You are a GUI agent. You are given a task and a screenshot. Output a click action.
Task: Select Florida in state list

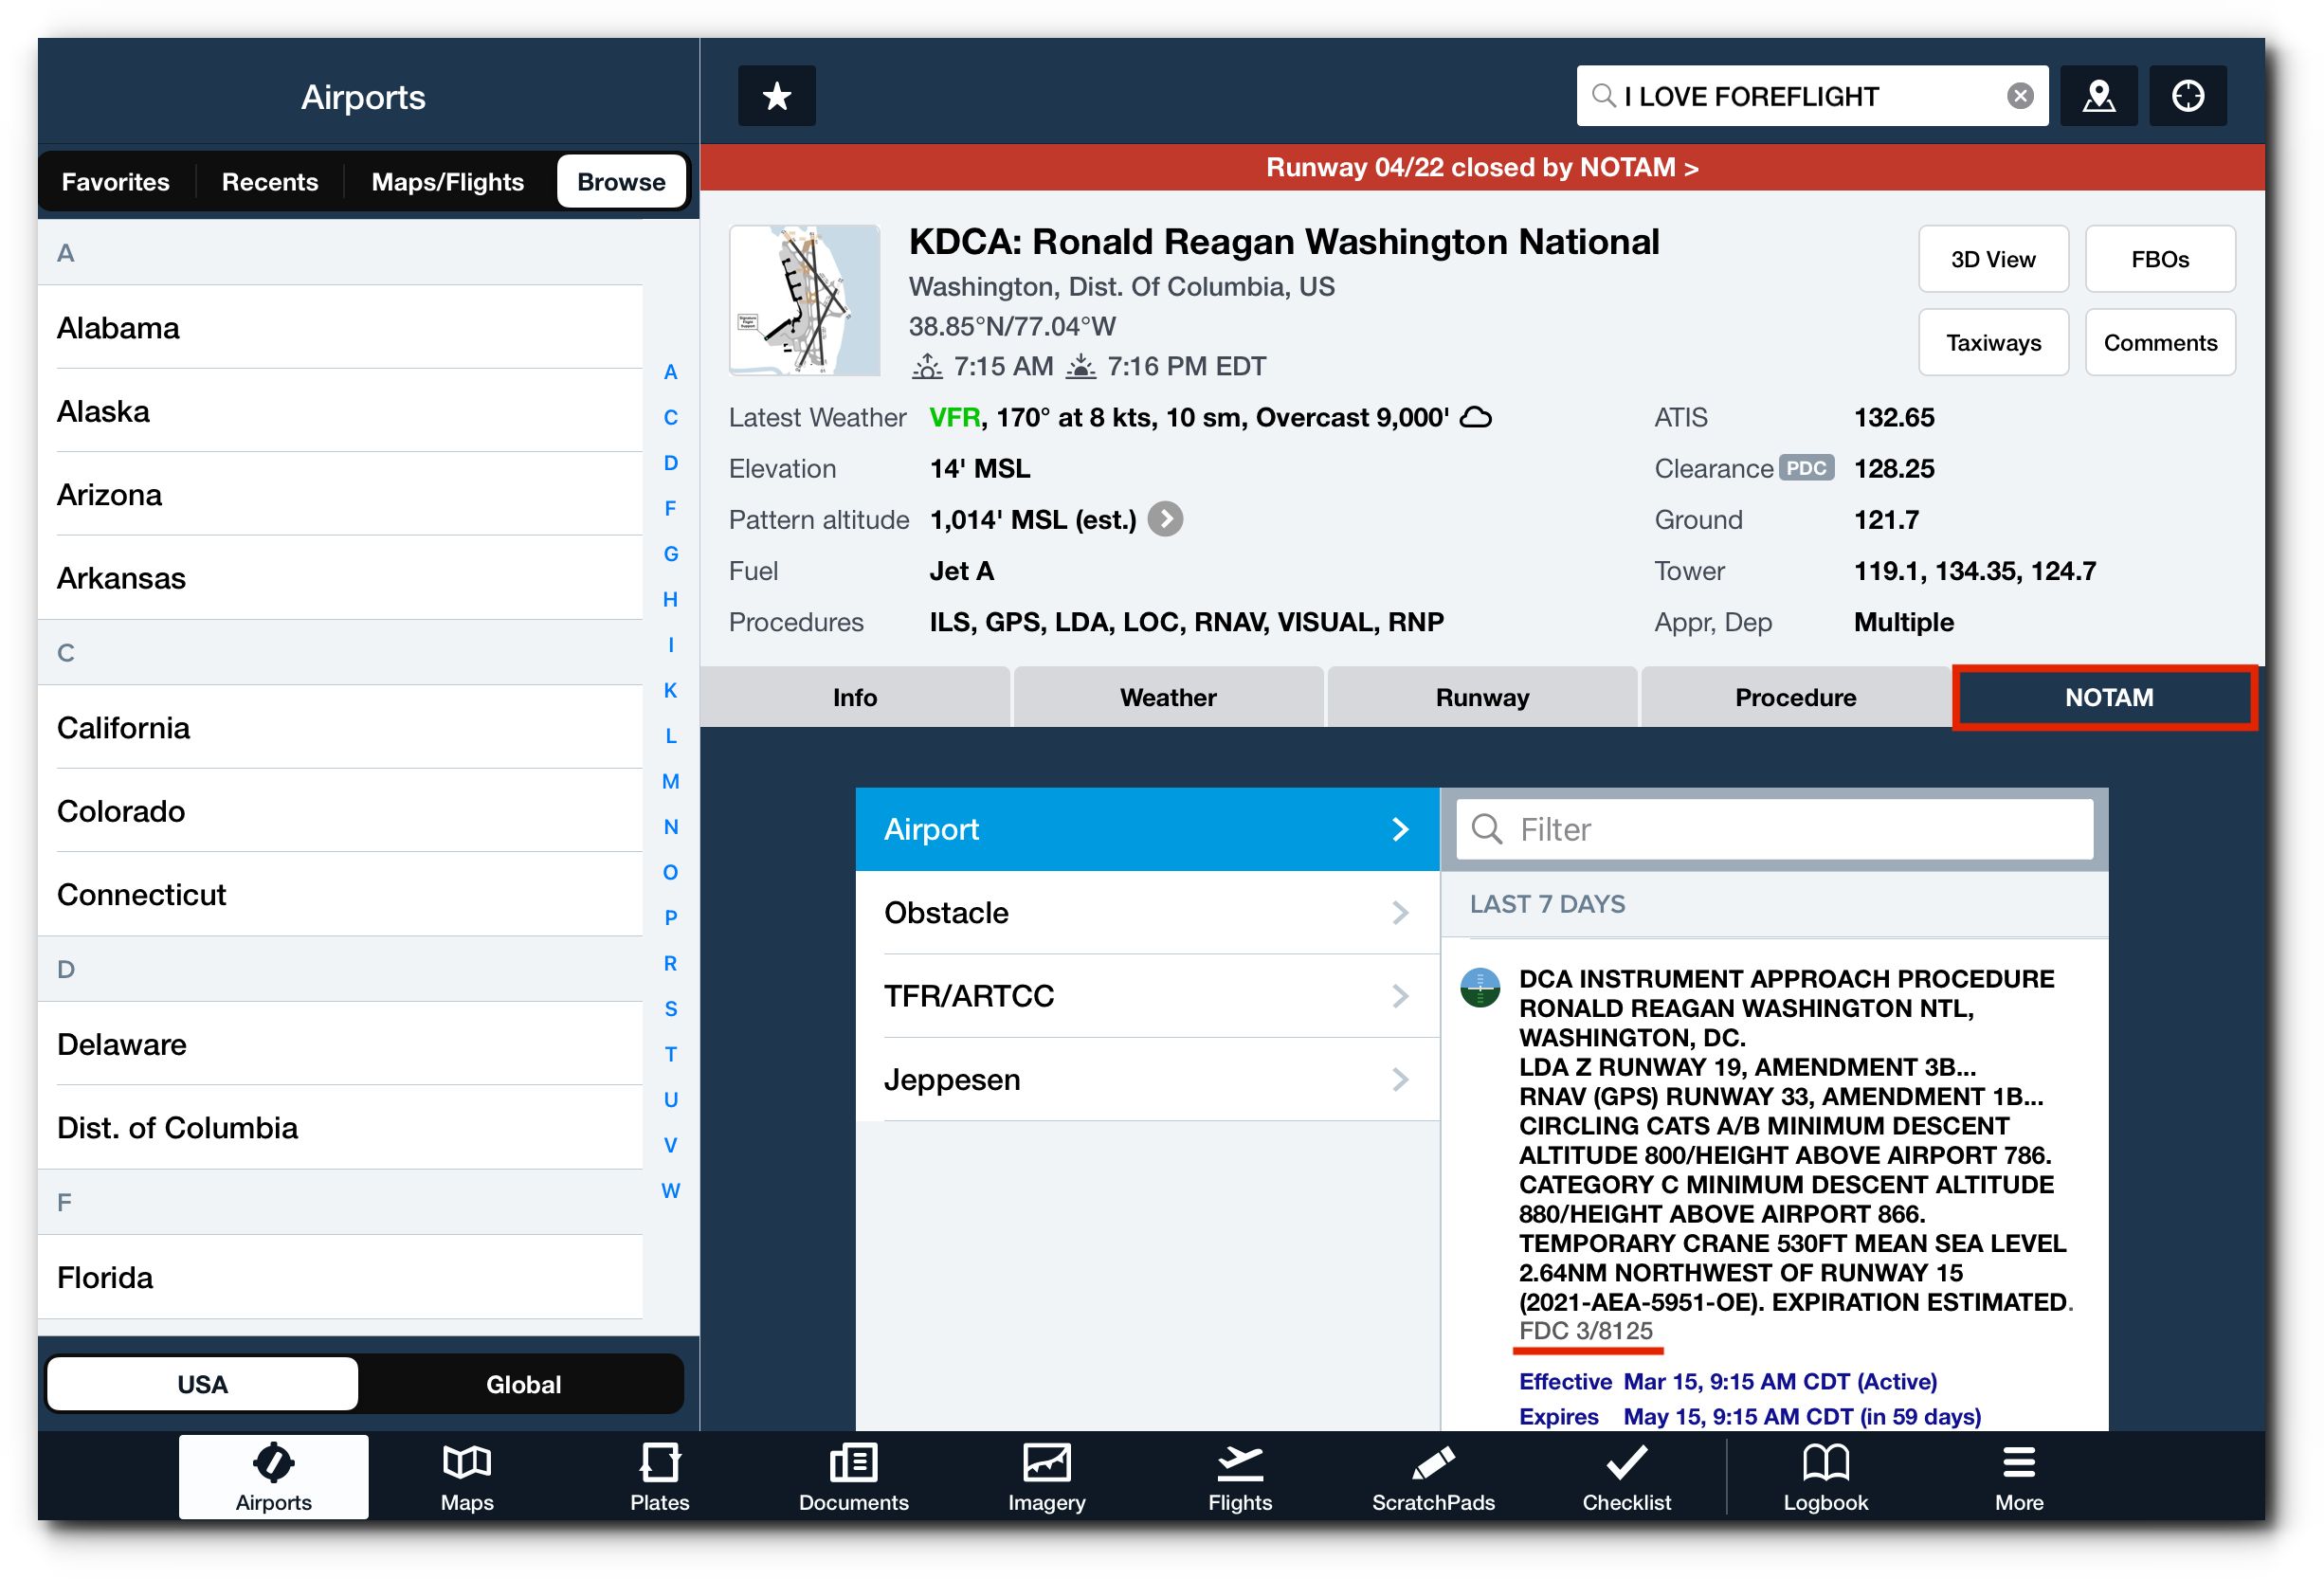[340, 1277]
